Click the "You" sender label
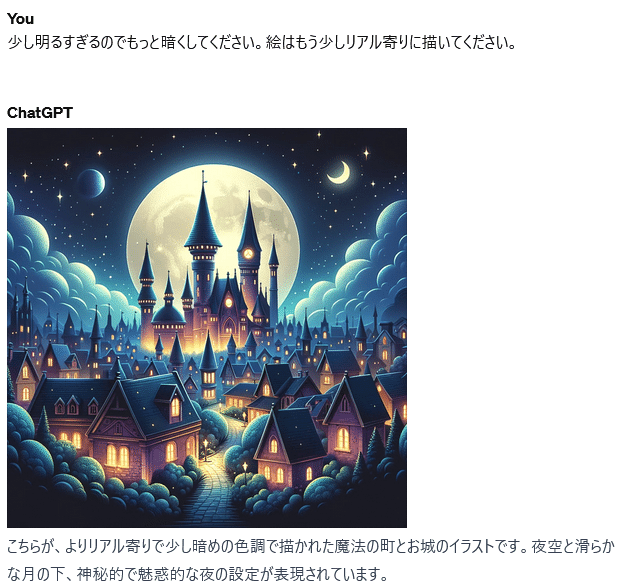Image resolution: width=623 pixels, height=586 pixels. point(20,19)
